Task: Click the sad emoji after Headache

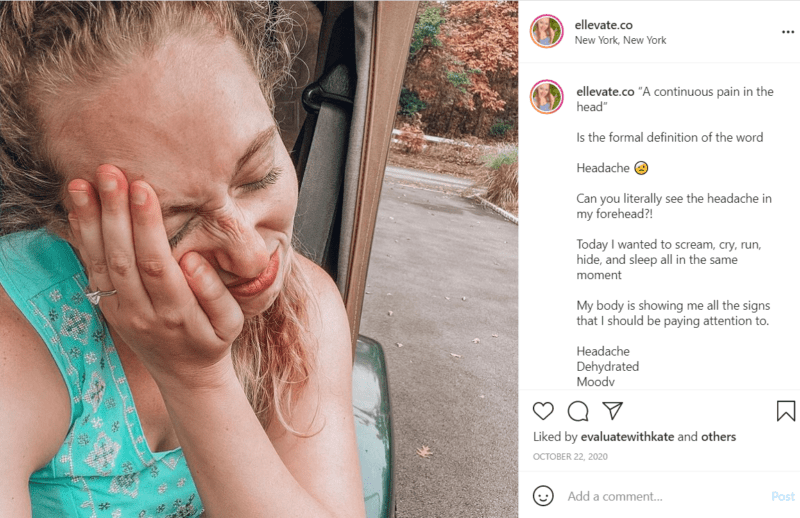Action: coord(642,168)
